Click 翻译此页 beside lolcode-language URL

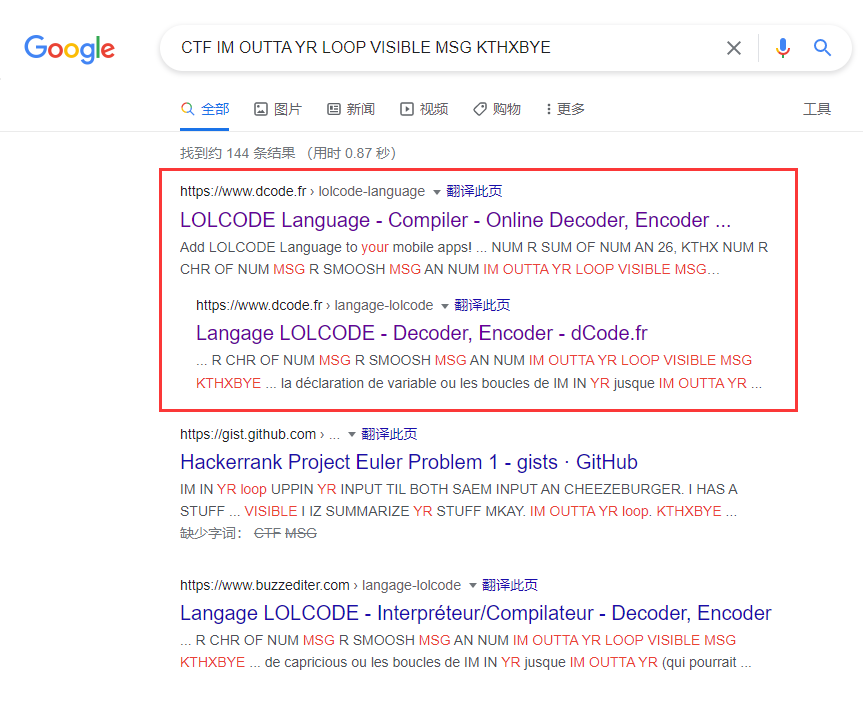point(474,191)
